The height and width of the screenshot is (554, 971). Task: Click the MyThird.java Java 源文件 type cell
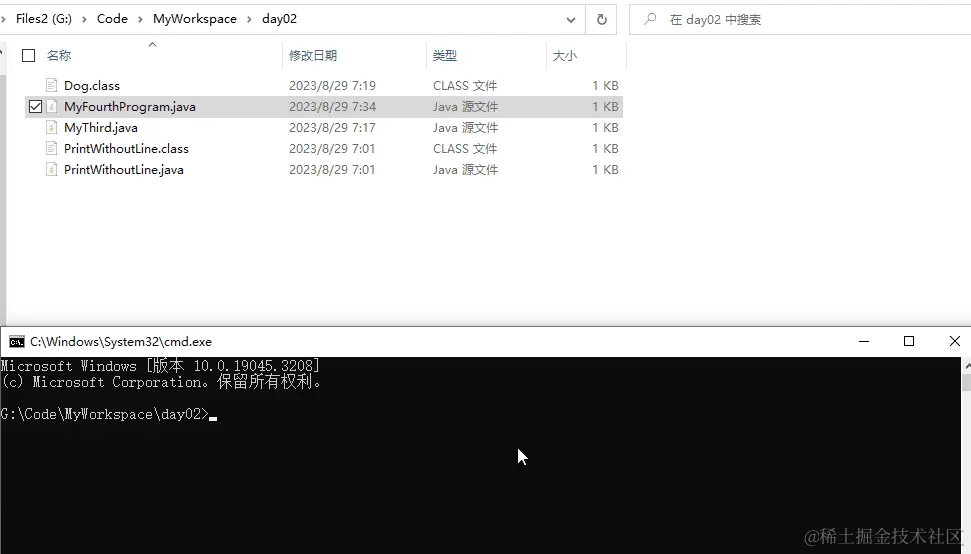click(x=465, y=128)
